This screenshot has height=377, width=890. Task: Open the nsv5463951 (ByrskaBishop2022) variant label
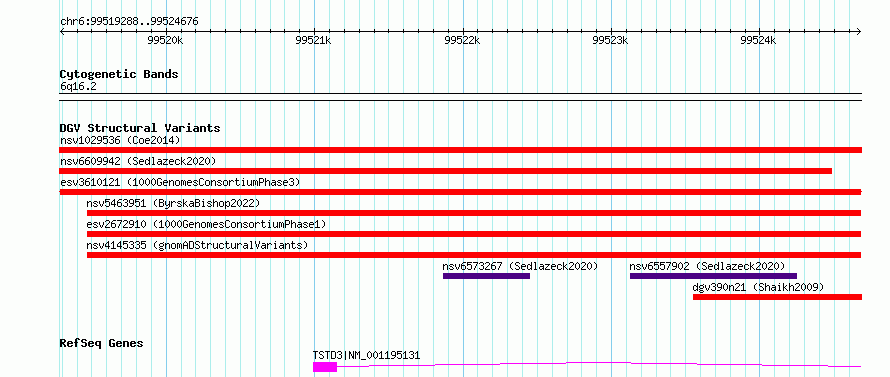(173, 203)
